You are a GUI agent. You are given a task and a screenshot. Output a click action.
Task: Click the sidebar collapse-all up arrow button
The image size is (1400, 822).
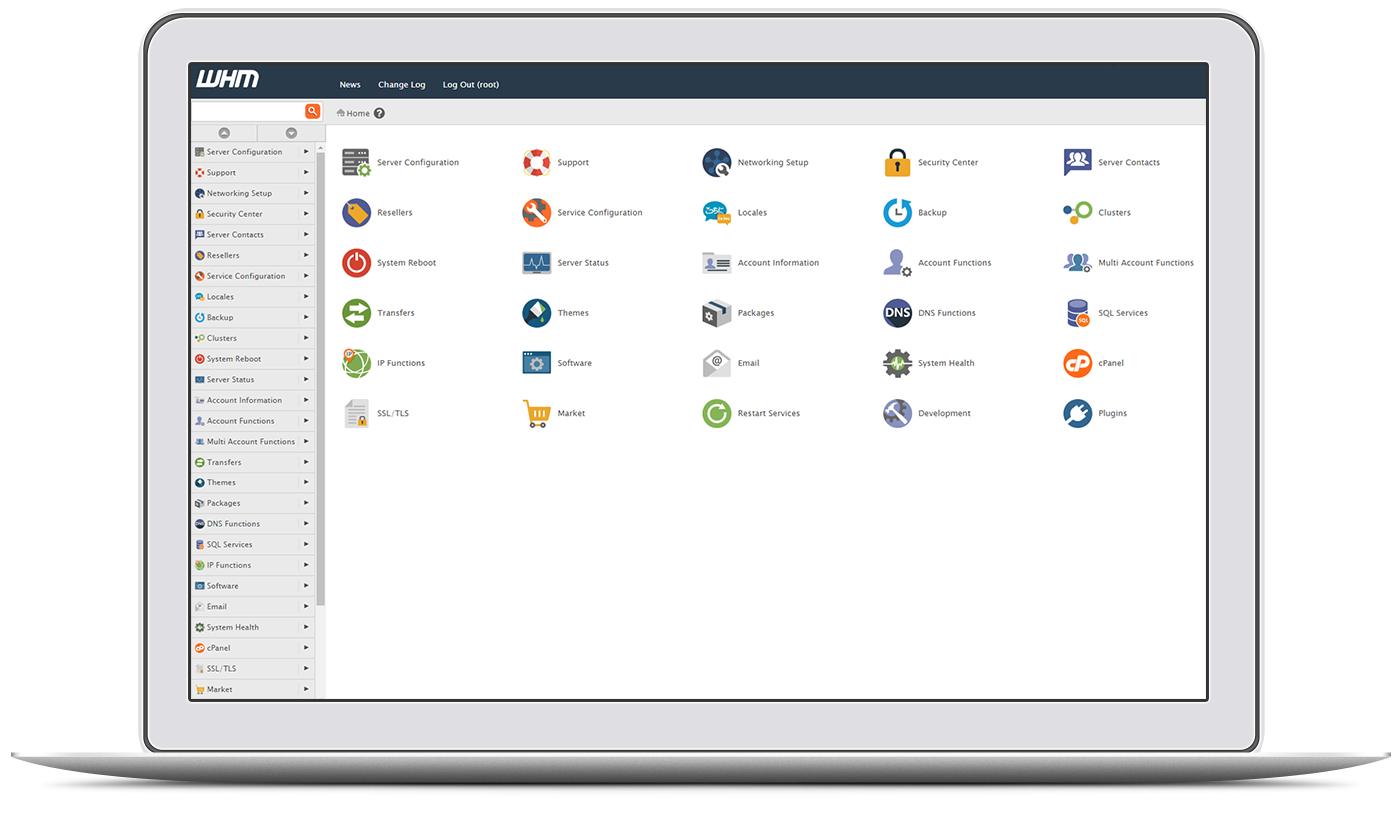click(224, 133)
